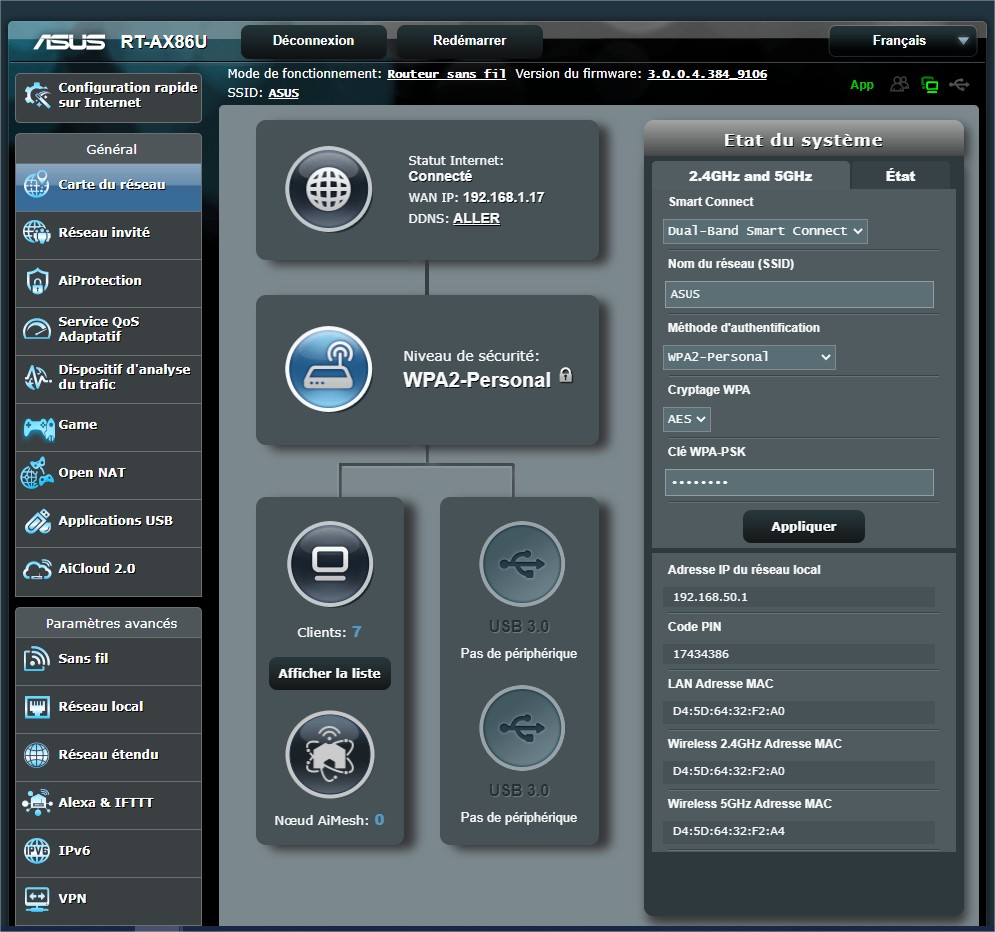
Task: Click the Game controller icon
Action: [39, 428]
